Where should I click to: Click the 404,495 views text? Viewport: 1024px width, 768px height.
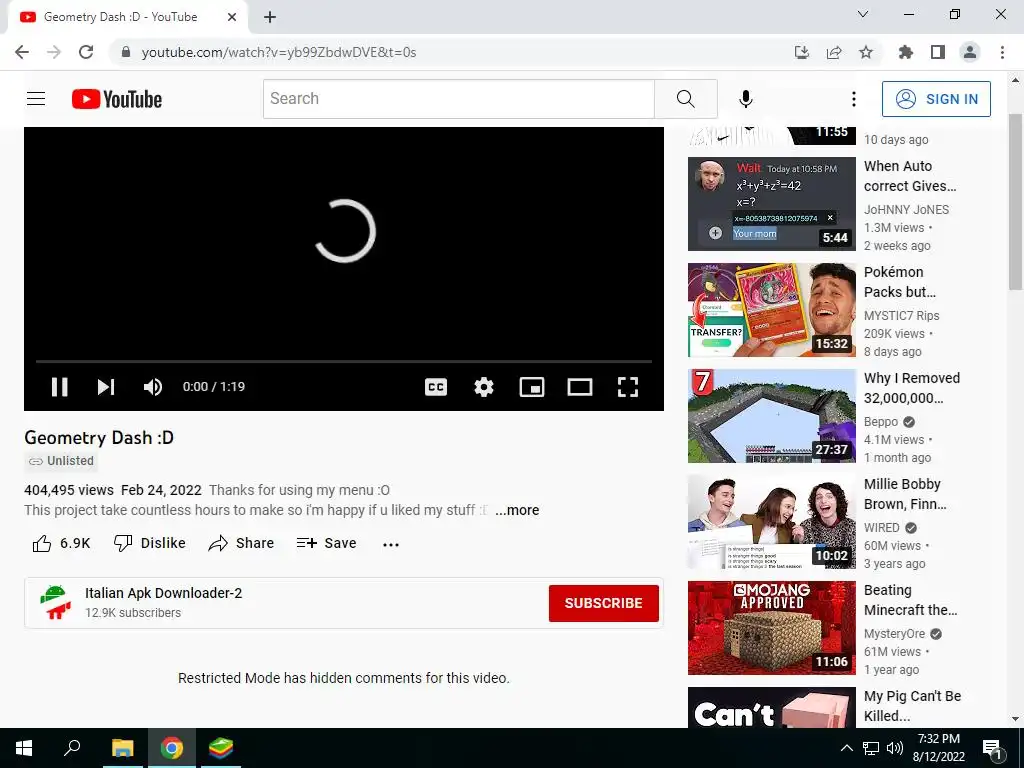pos(69,490)
